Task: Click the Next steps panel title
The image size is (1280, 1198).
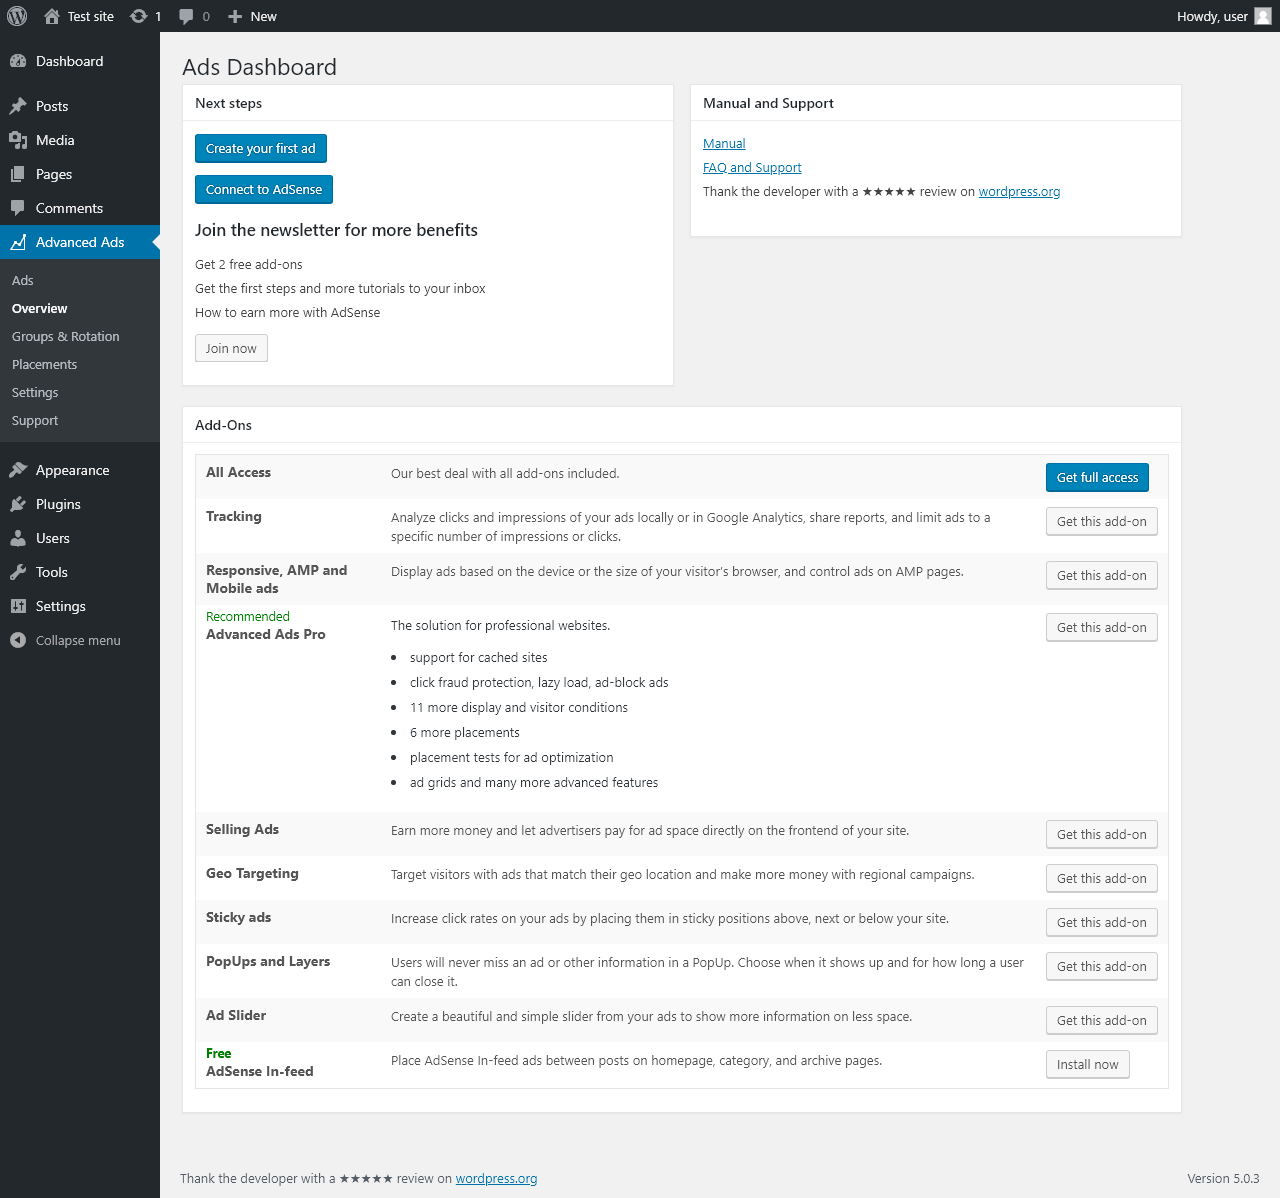Action: [229, 103]
